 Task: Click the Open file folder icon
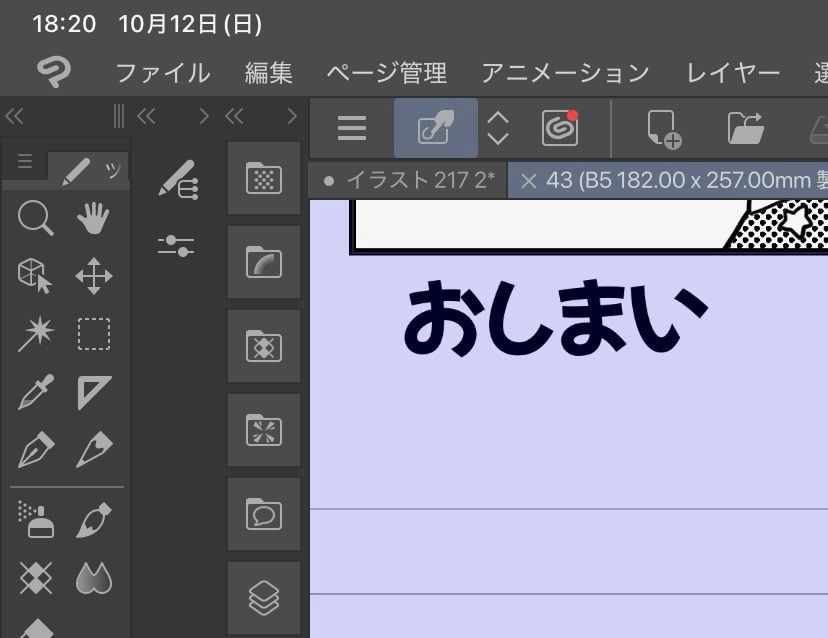coord(745,128)
